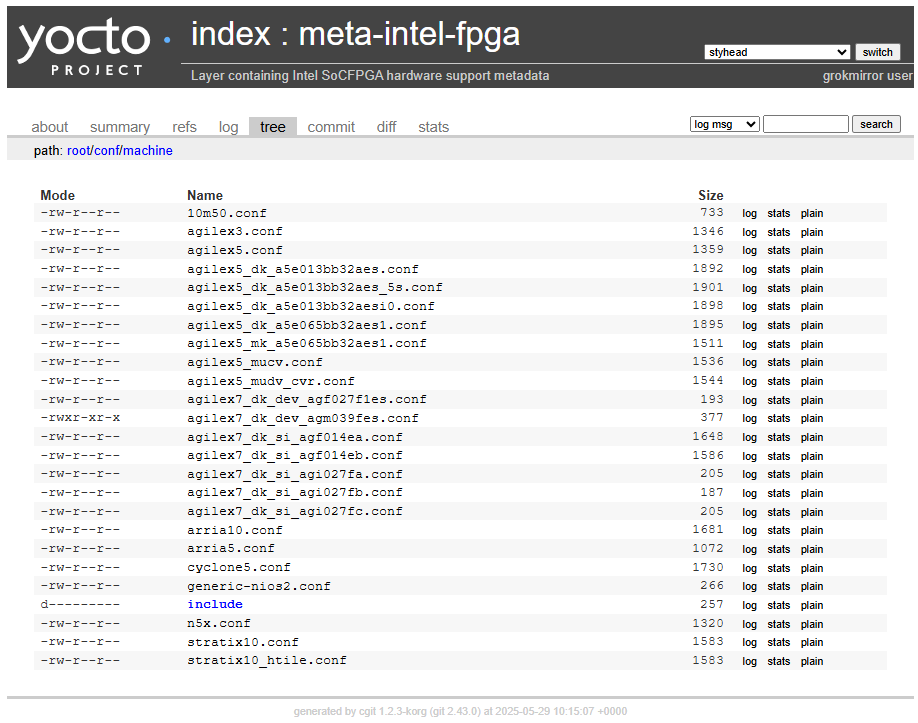Go to root in the path breadcrumb

[x=78, y=150]
